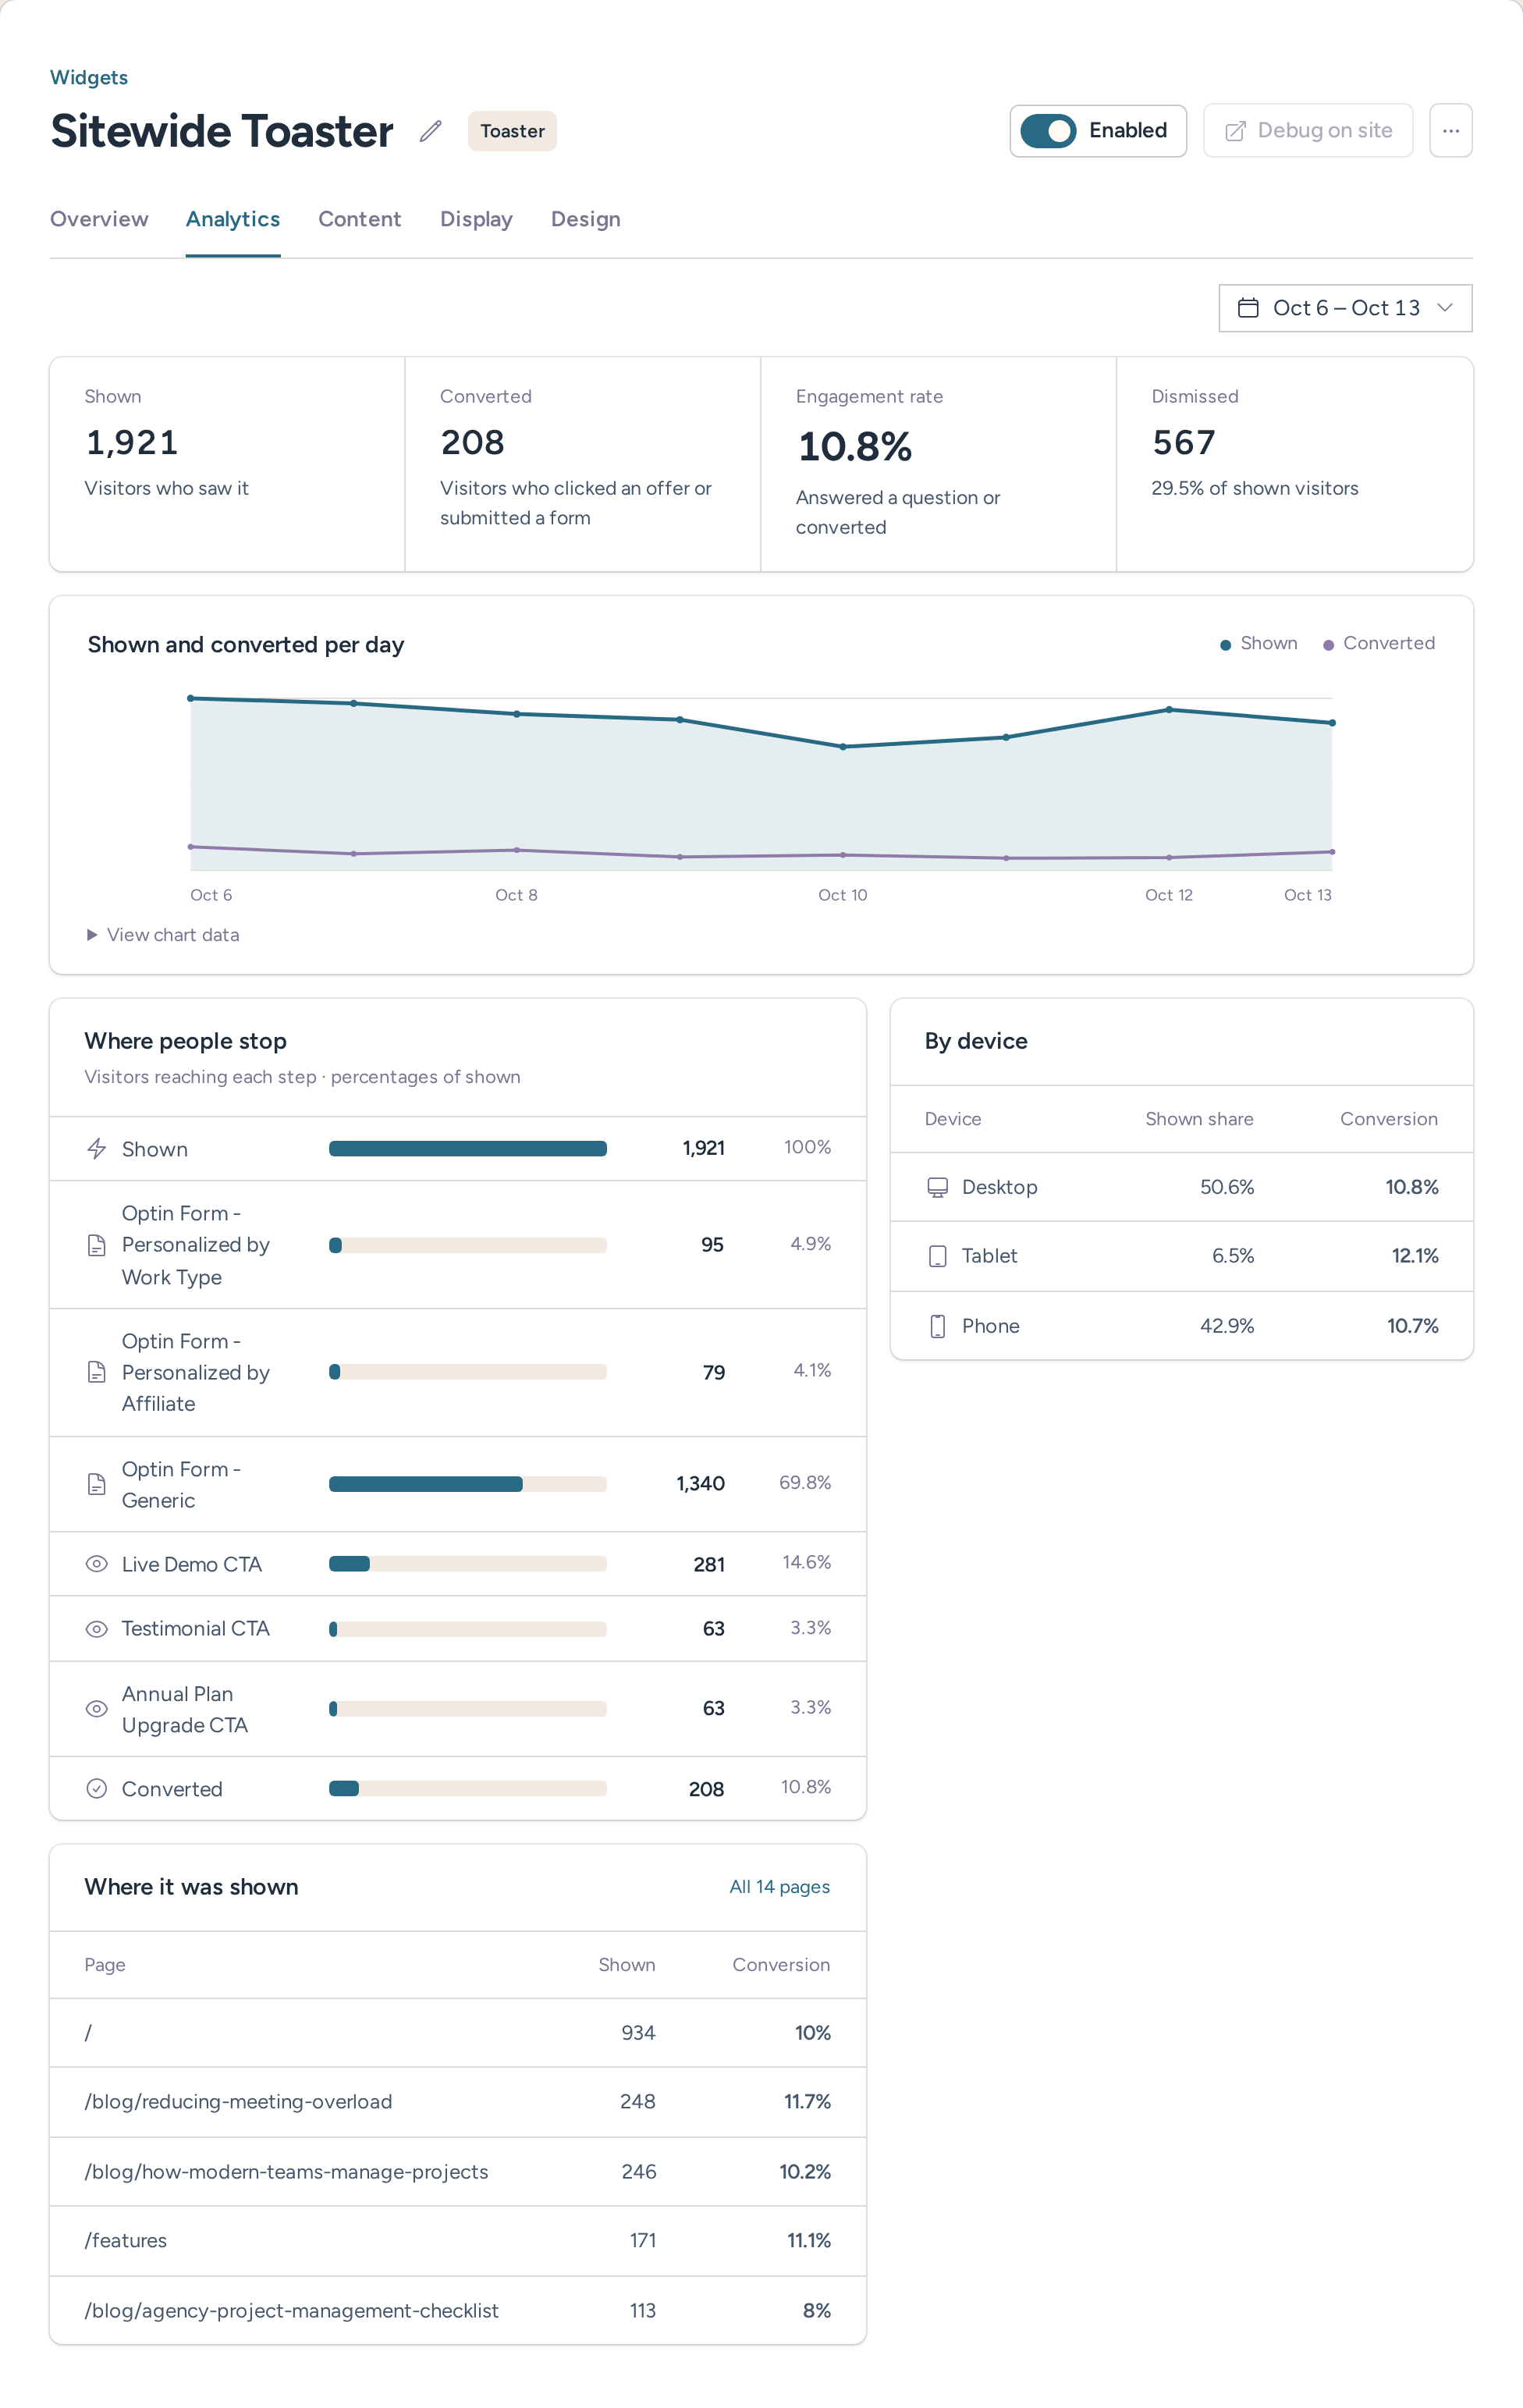The width and height of the screenshot is (1523, 2408).
Task: Click the external-link icon in Debug on site
Action: pos(1235,131)
